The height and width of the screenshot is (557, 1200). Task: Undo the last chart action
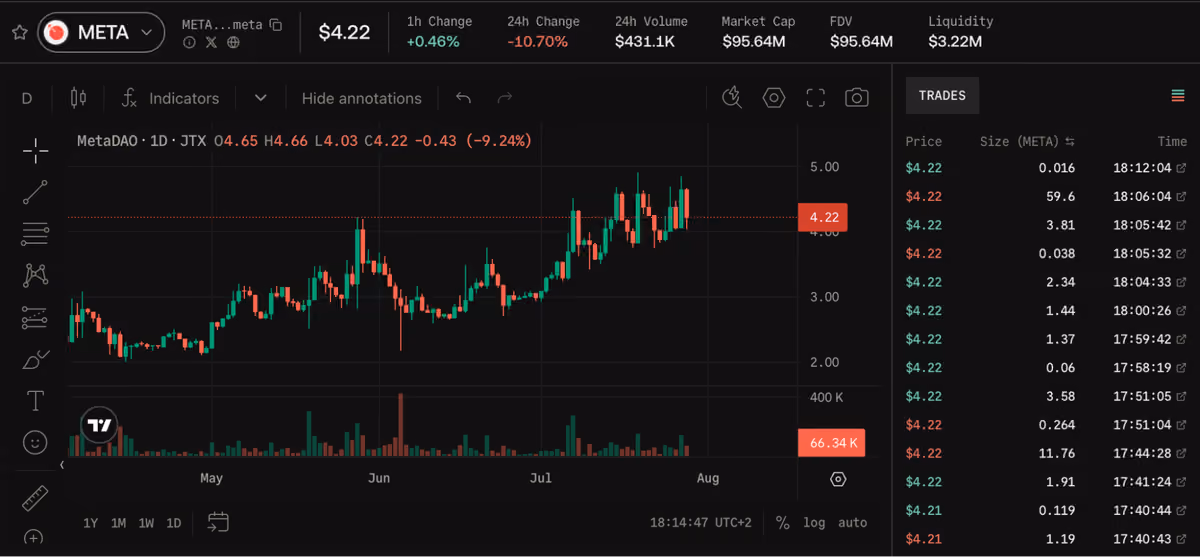coord(463,98)
